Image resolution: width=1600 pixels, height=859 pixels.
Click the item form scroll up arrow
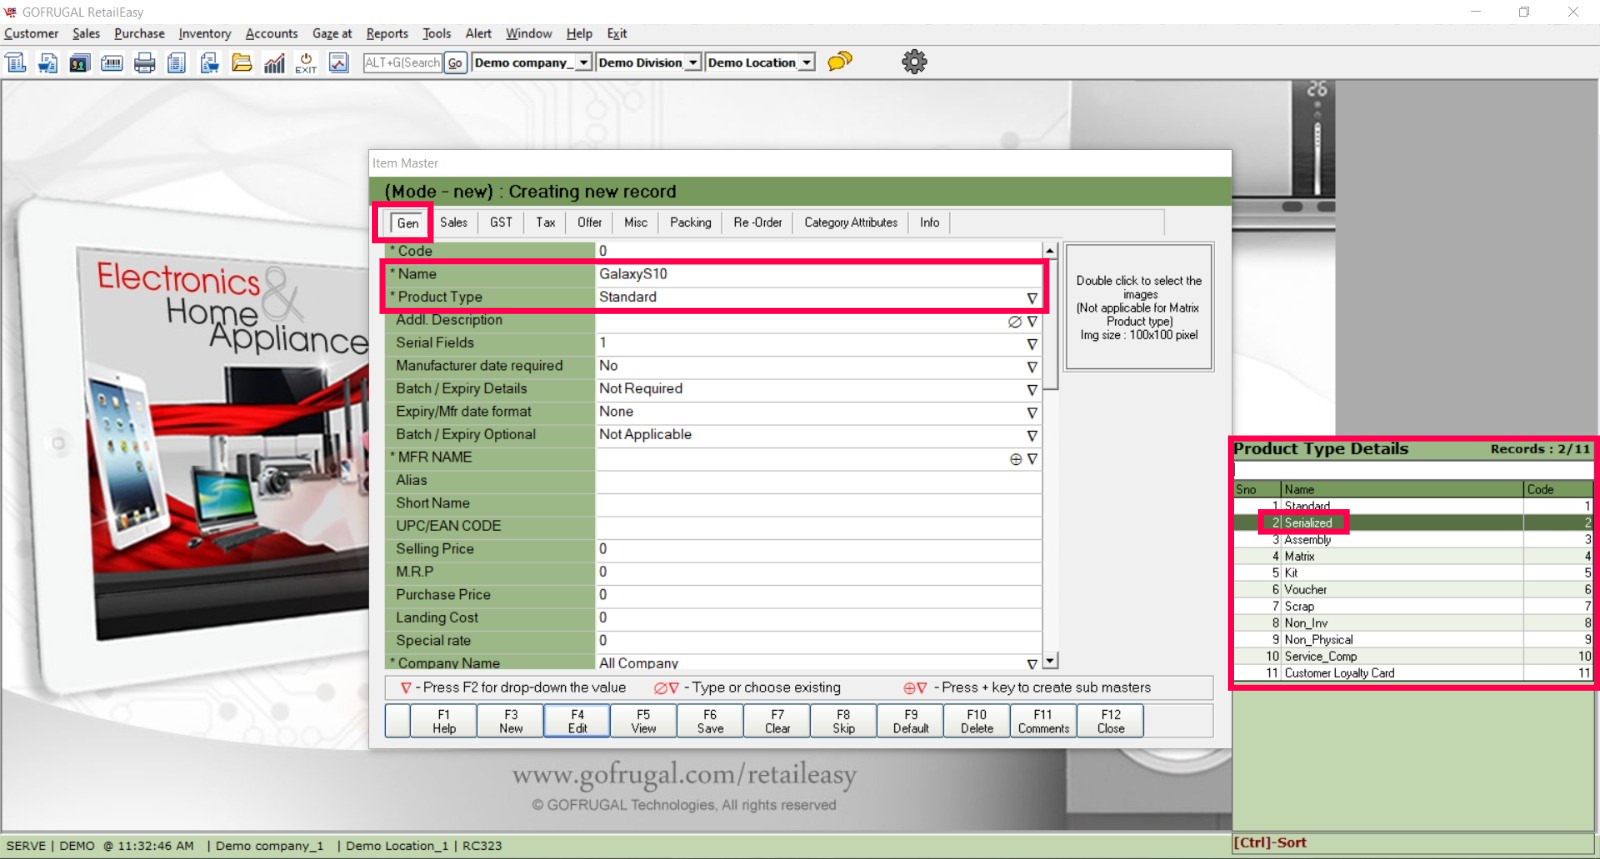pos(1050,250)
